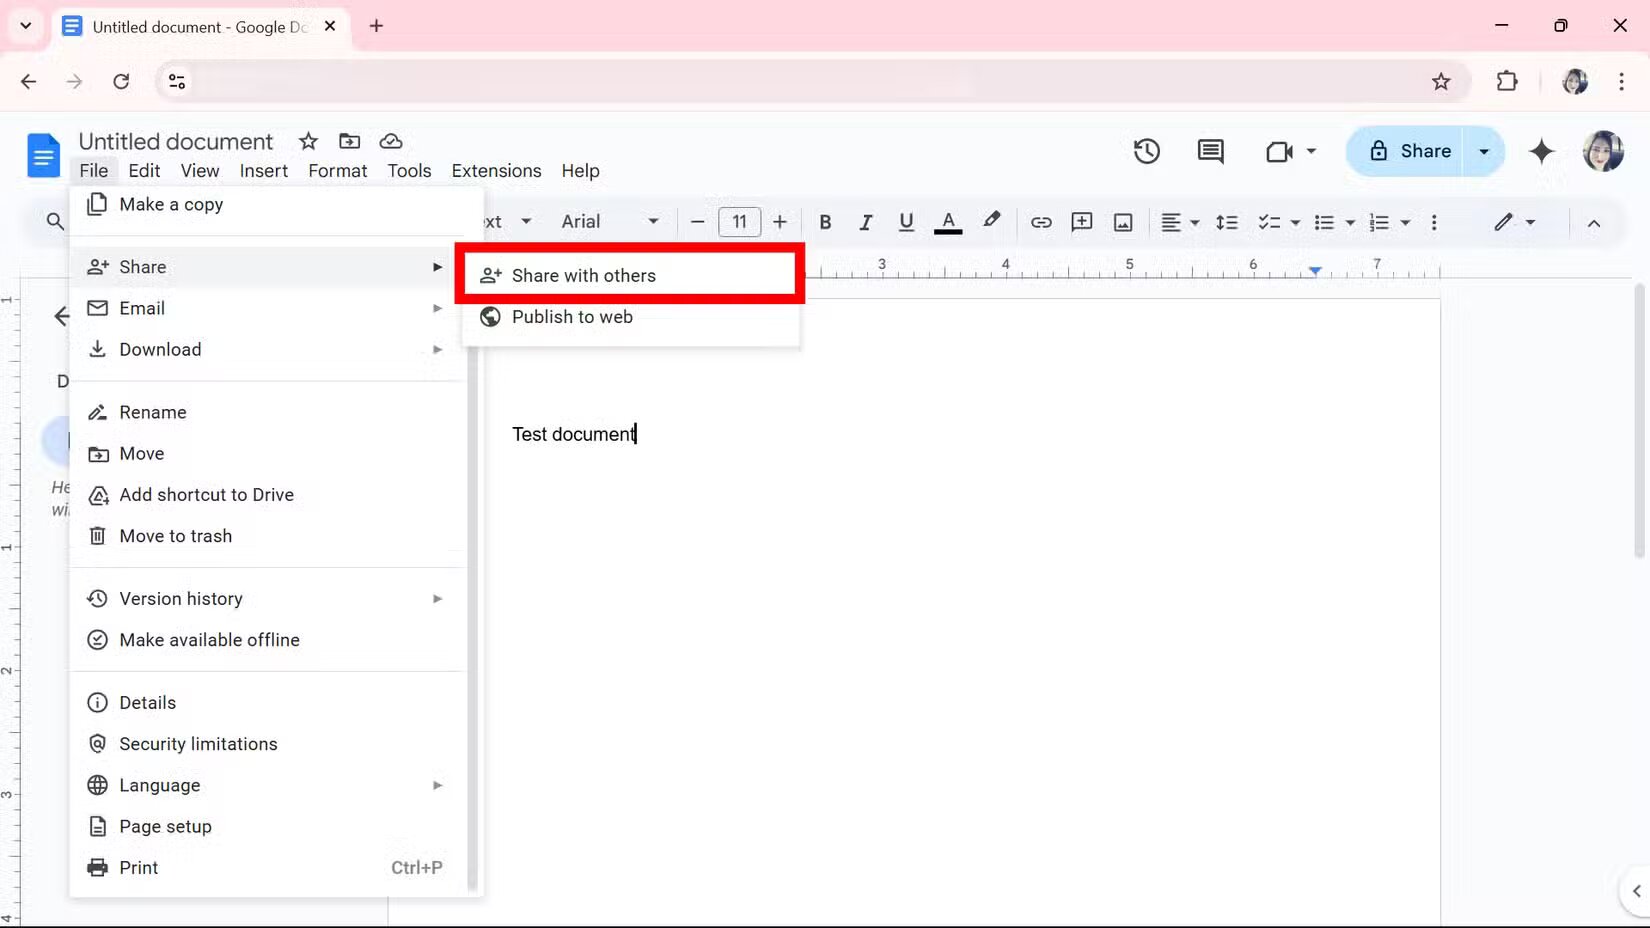
Task: Open the line spacing dropdown
Action: pos(1227,222)
